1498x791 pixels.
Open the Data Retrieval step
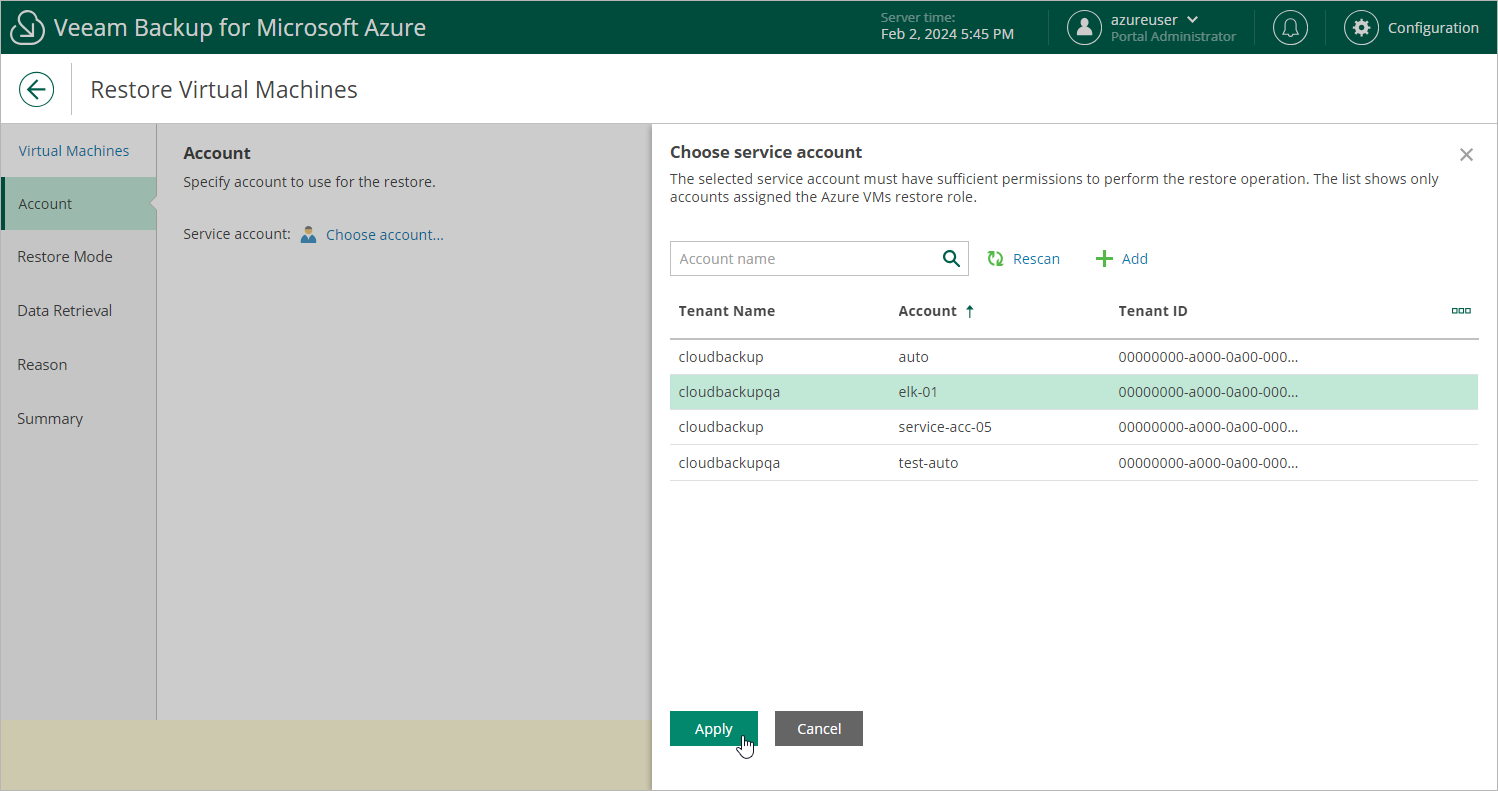65,311
